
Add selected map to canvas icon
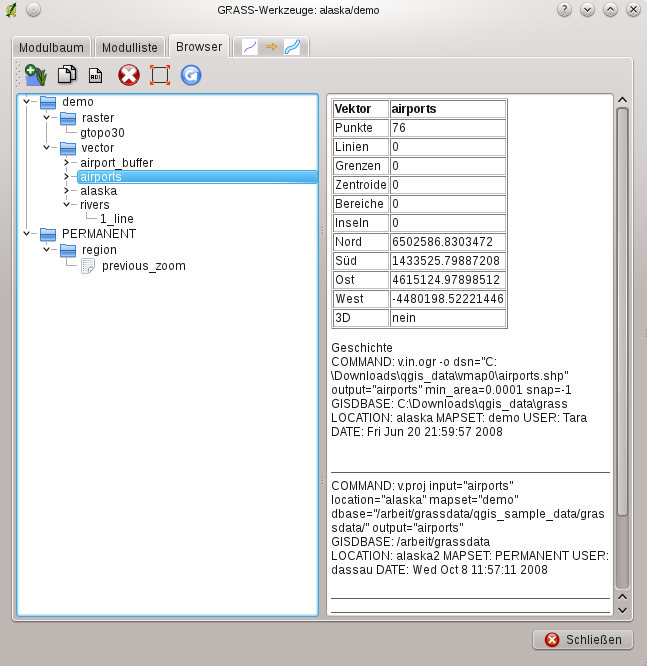(x=35, y=75)
